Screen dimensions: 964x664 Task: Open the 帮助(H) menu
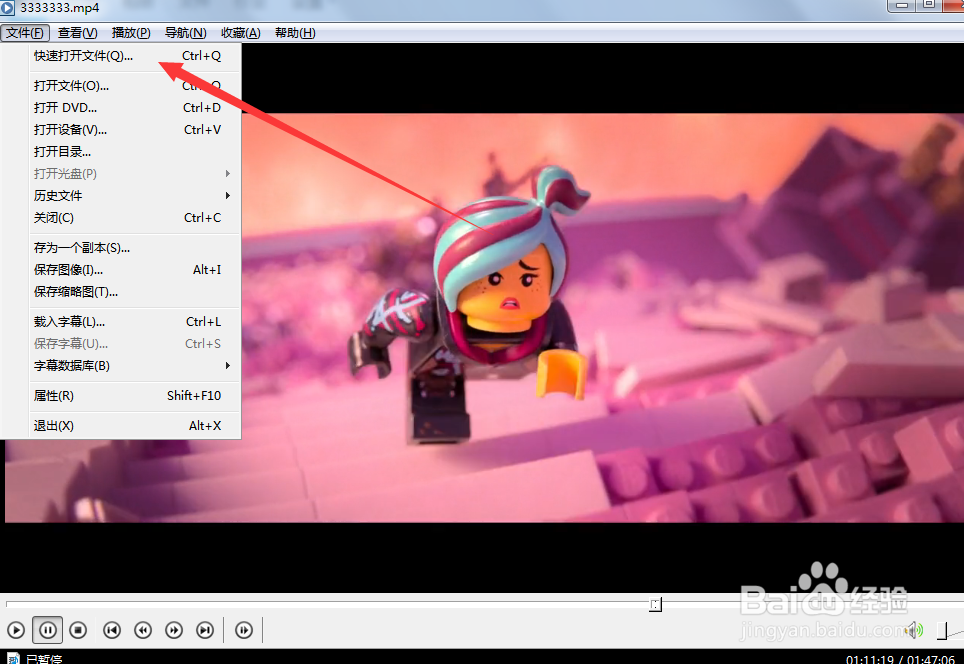(295, 33)
